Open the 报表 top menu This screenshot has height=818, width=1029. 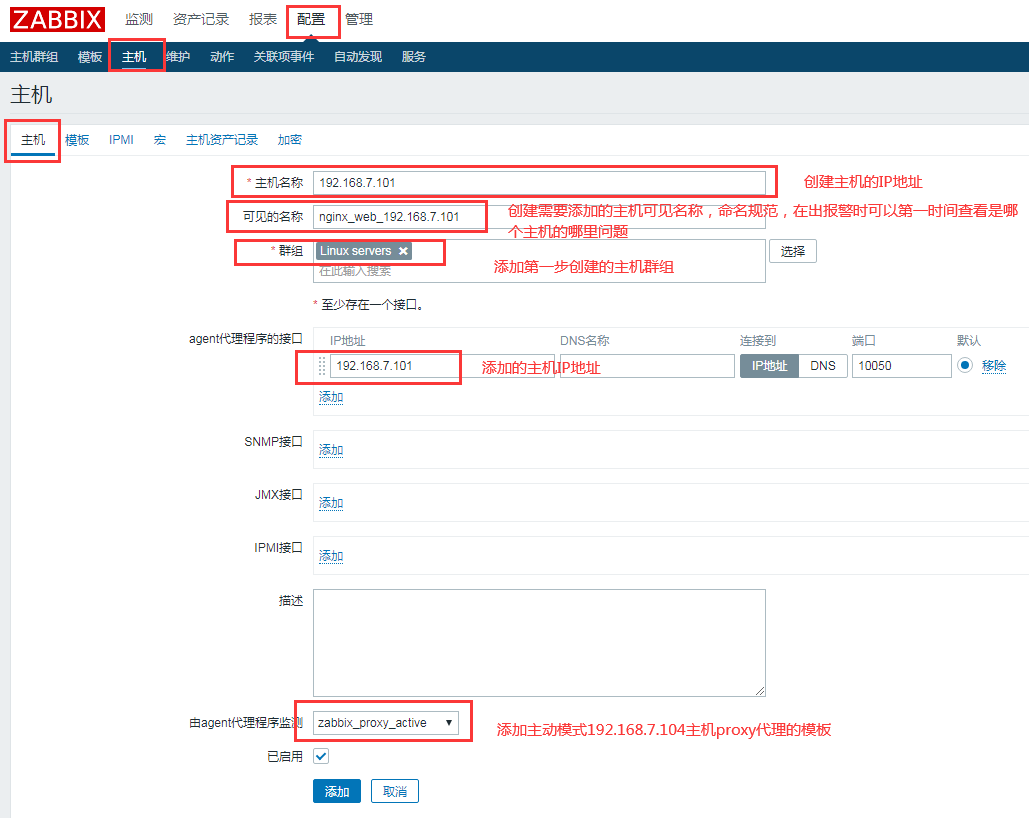[x=263, y=20]
